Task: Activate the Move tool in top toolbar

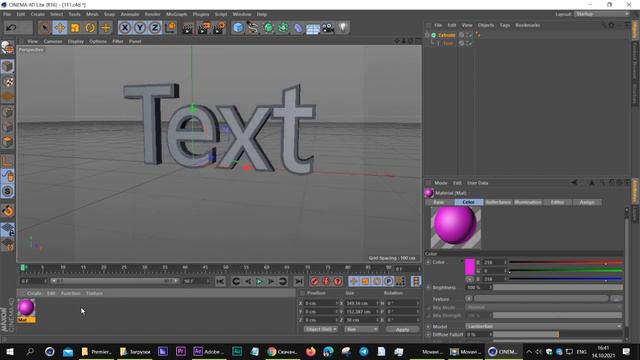Action: (x=60, y=28)
